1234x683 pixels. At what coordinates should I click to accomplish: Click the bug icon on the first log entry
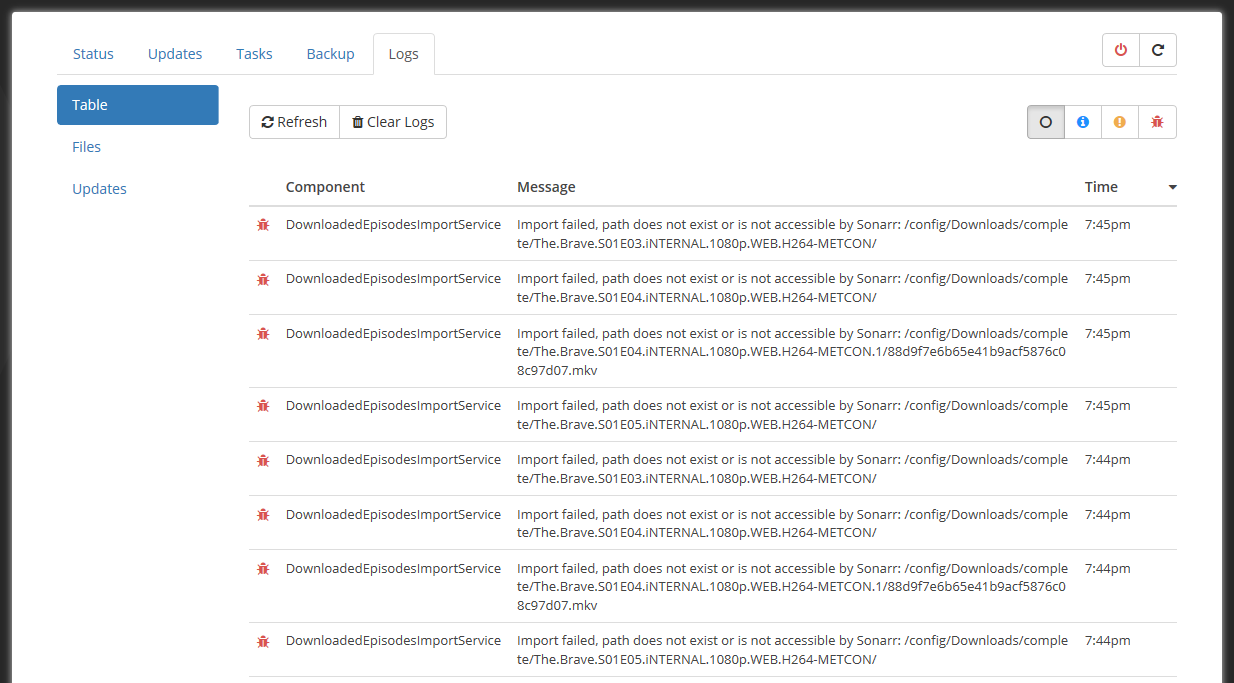click(263, 225)
